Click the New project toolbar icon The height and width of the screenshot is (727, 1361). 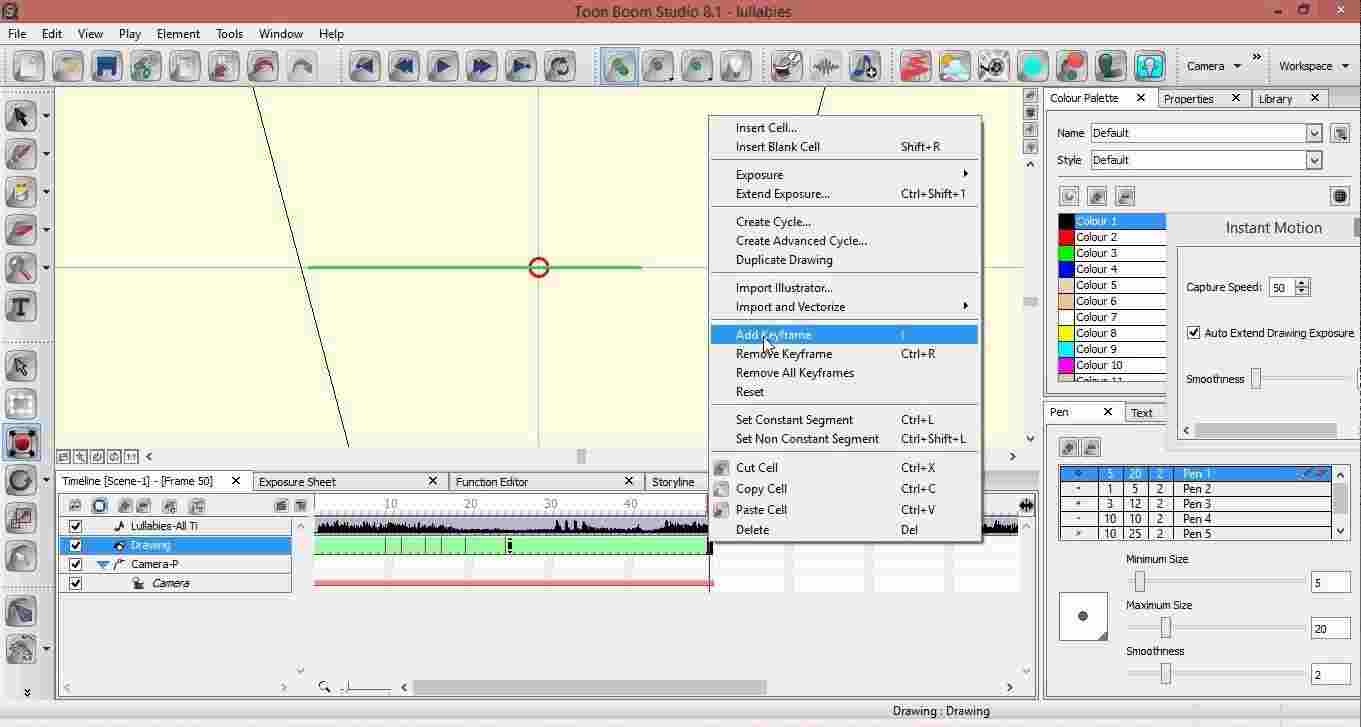[29, 67]
